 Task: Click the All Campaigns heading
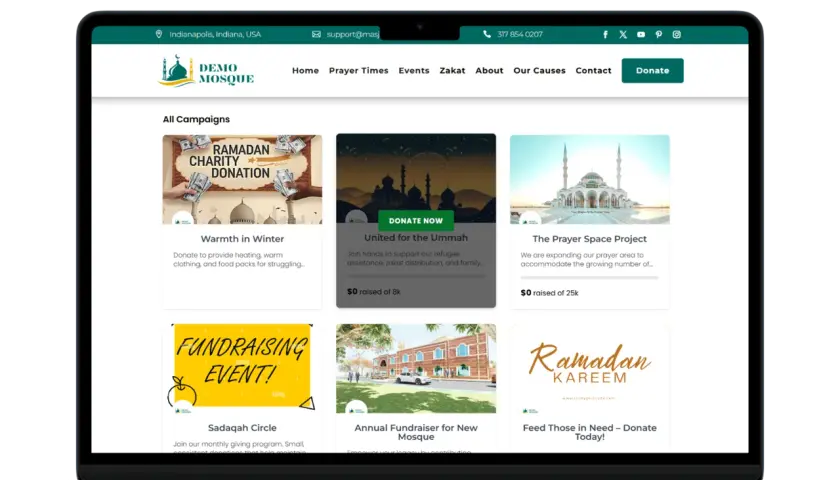pos(196,119)
